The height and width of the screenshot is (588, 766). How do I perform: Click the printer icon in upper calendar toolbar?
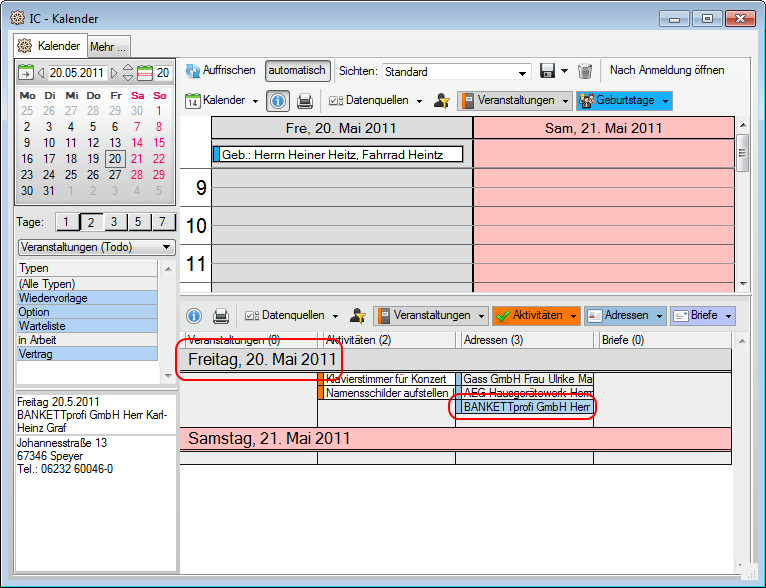pos(305,101)
